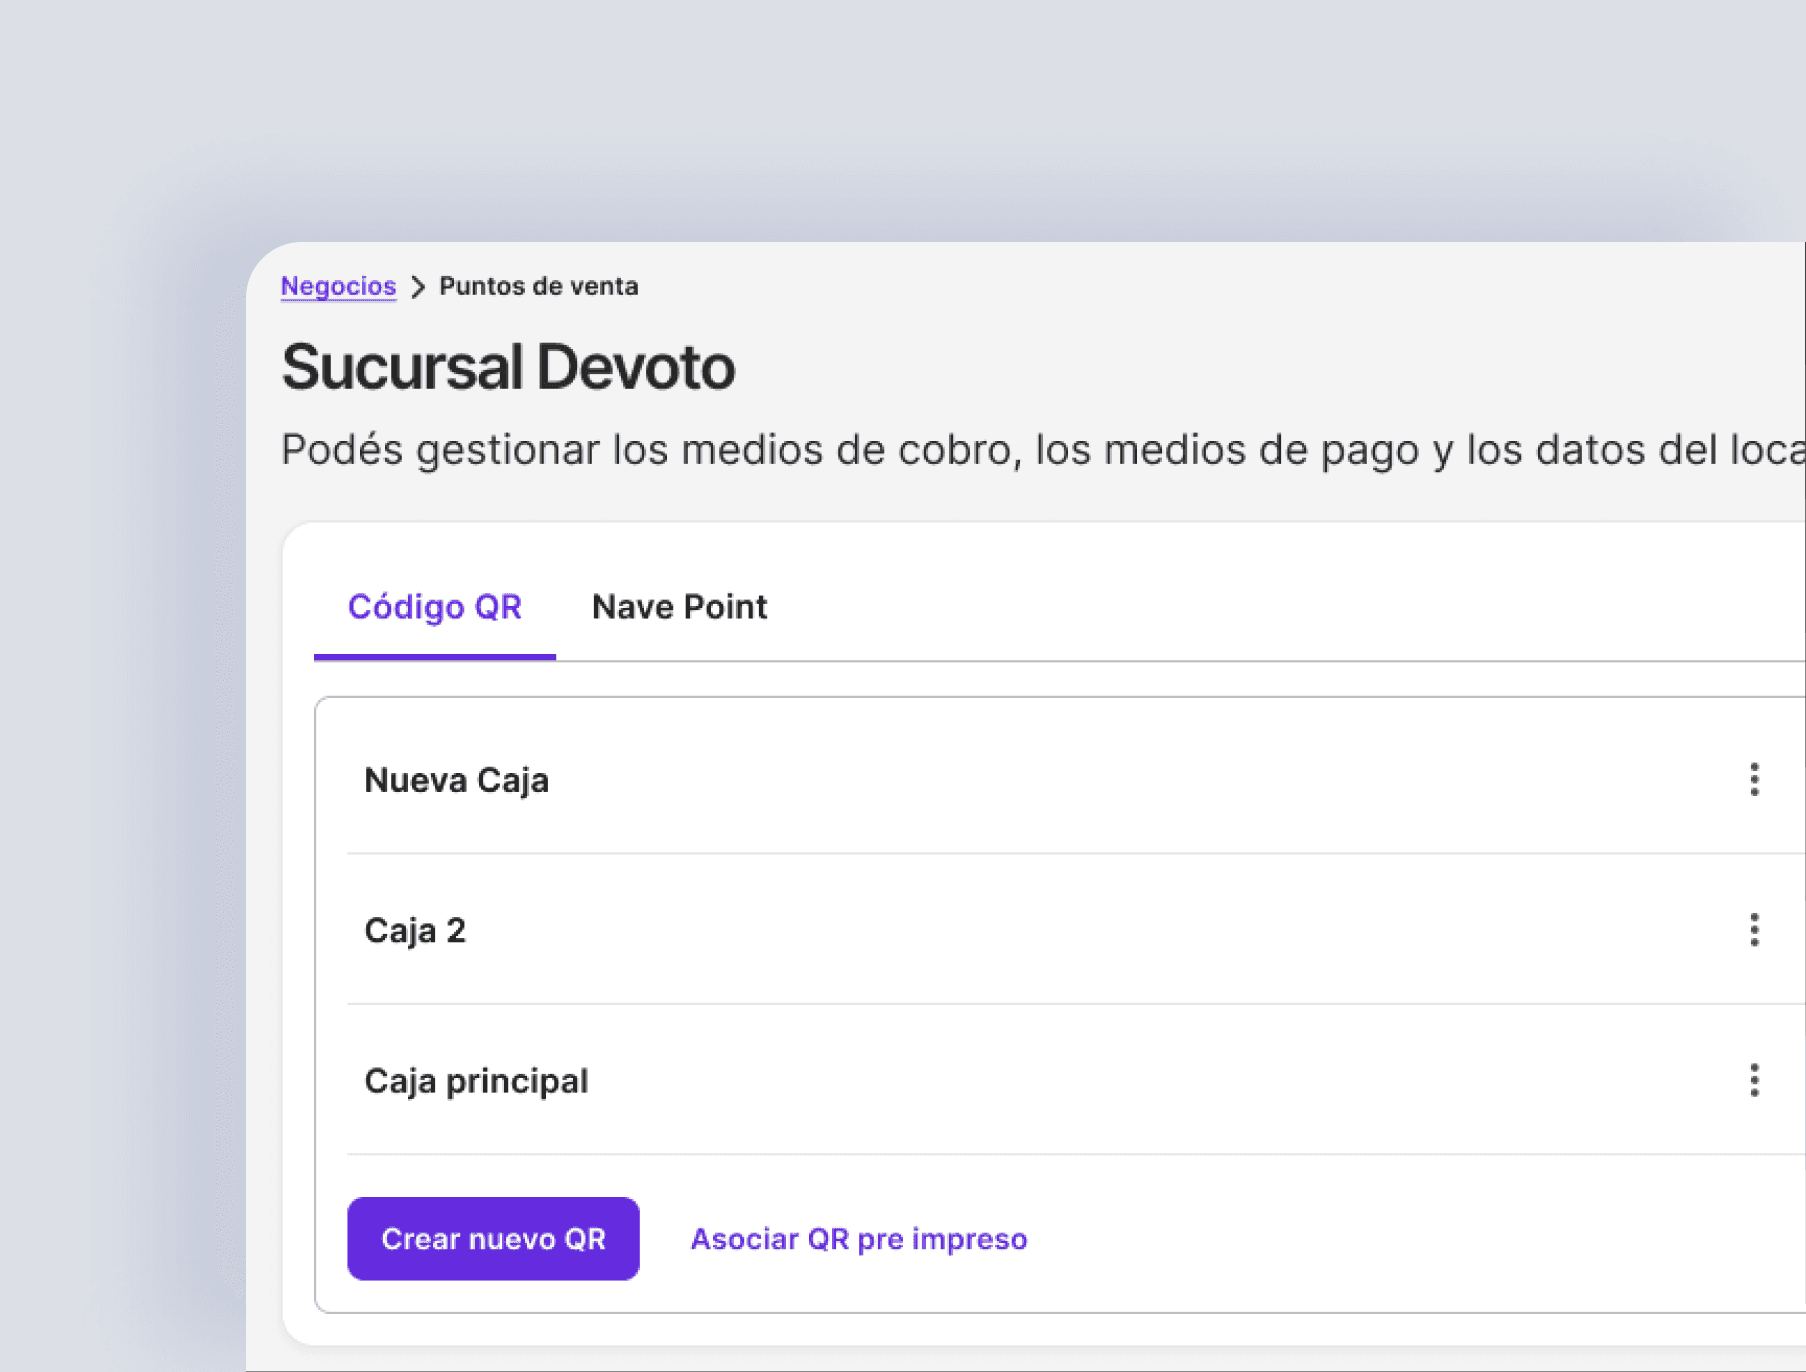
Task: Click the Puntos de venta breadcrumb text
Action: pos(539,286)
